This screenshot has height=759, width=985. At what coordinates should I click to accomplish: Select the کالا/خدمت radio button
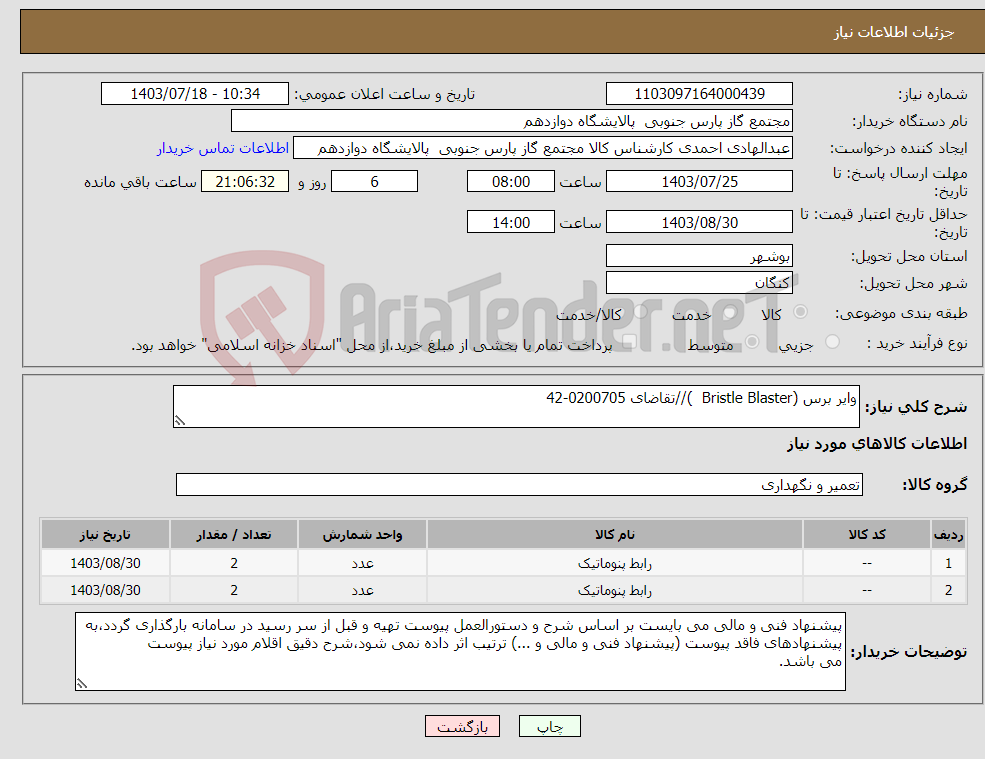click(x=640, y=312)
